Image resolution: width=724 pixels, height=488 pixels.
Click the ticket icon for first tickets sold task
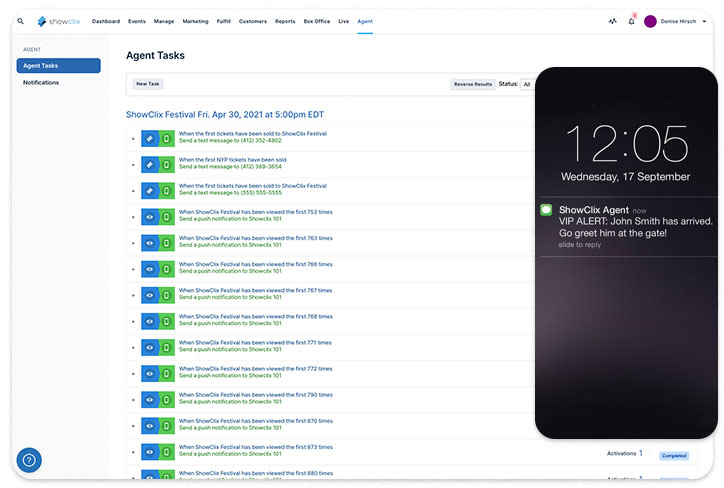149,138
